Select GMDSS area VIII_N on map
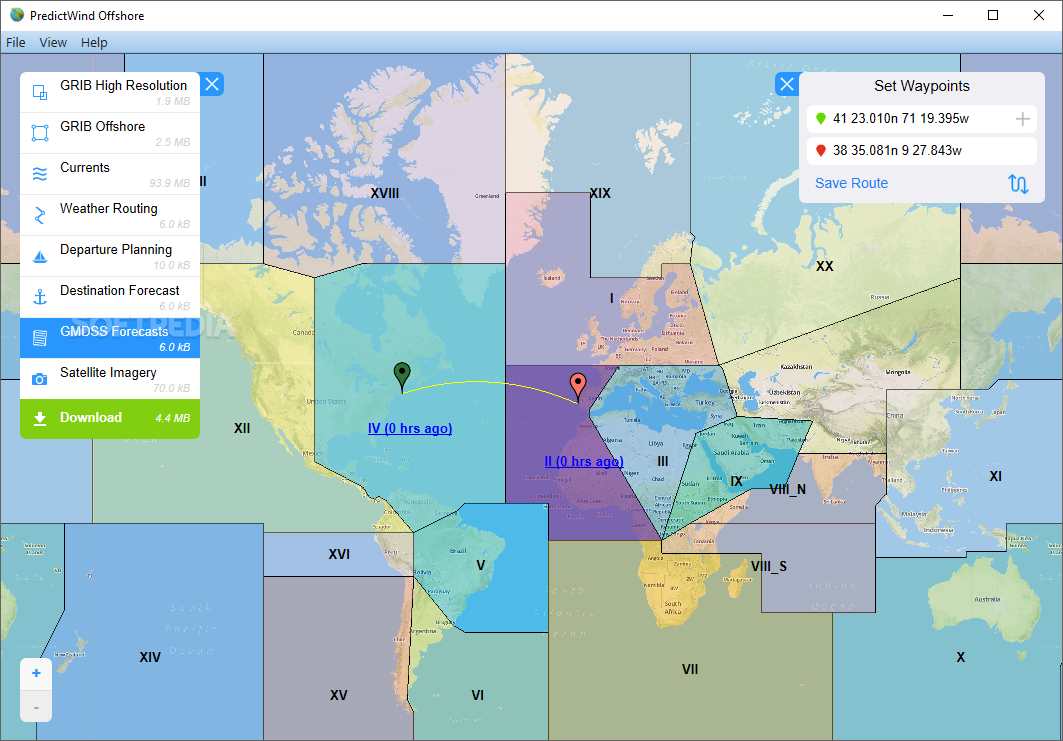Screen dimensions: 1063x741 (788, 489)
